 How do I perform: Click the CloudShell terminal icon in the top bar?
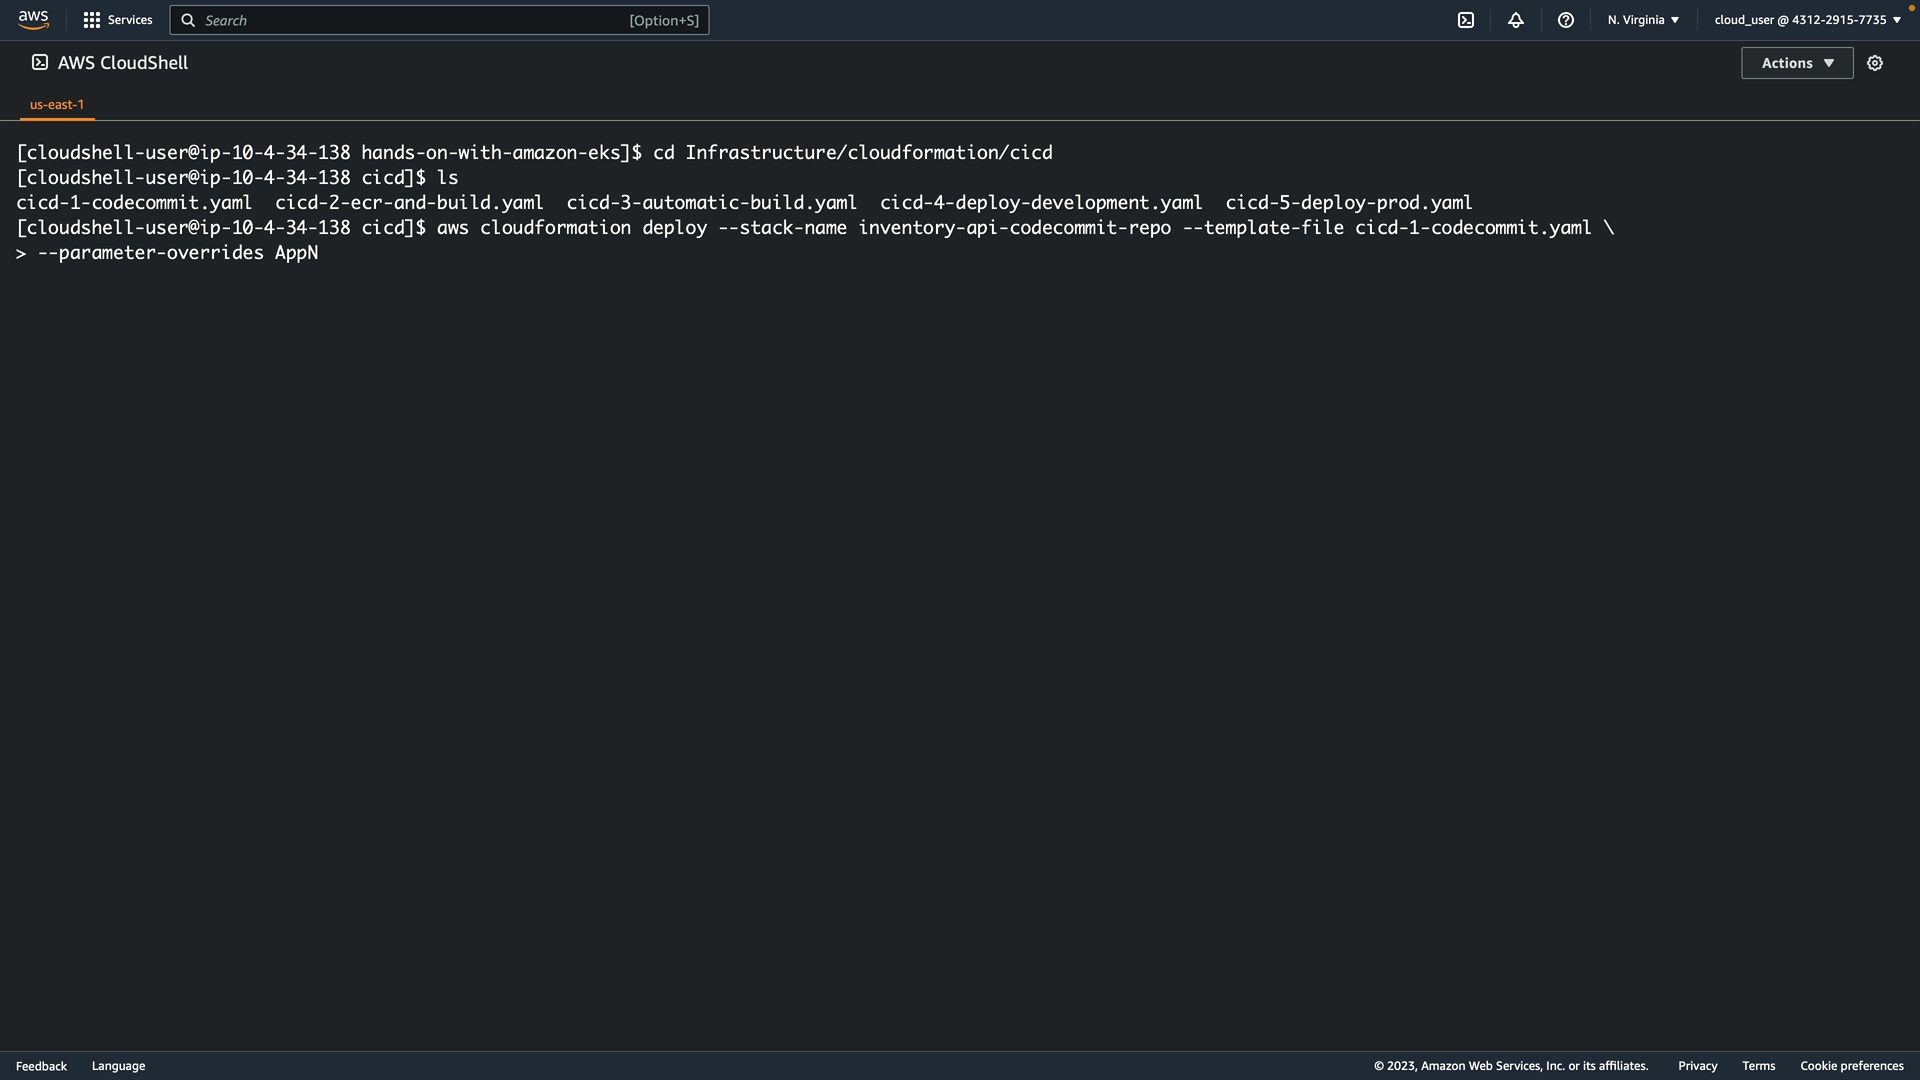[x=1466, y=20]
